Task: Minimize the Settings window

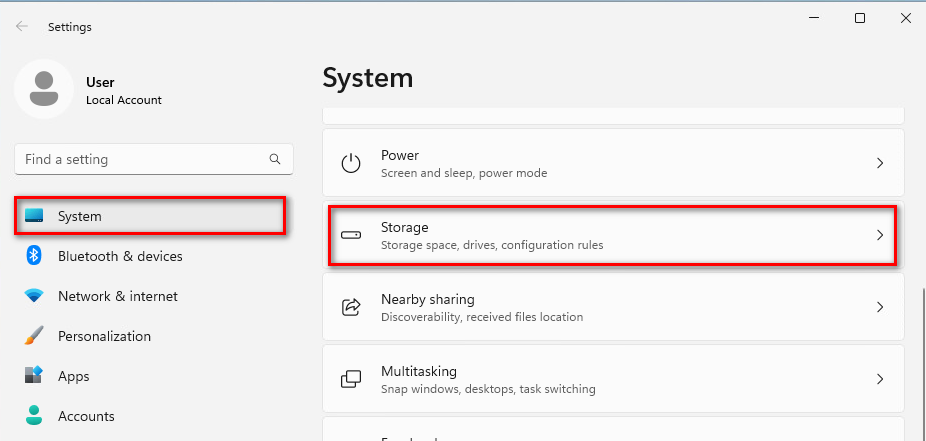Action: [x=814, y=18]
